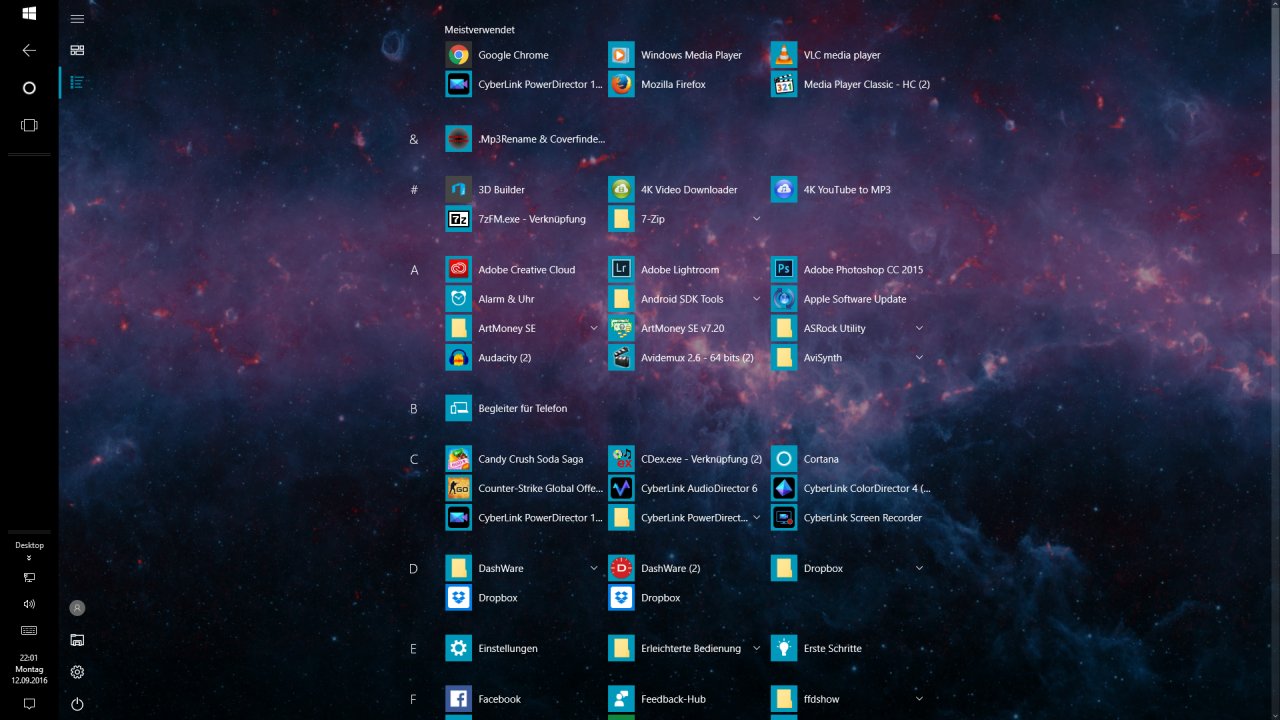This screenshot has width=1280, height=720.
Task: Open the volume control in tray
Action: pos(29,604)
